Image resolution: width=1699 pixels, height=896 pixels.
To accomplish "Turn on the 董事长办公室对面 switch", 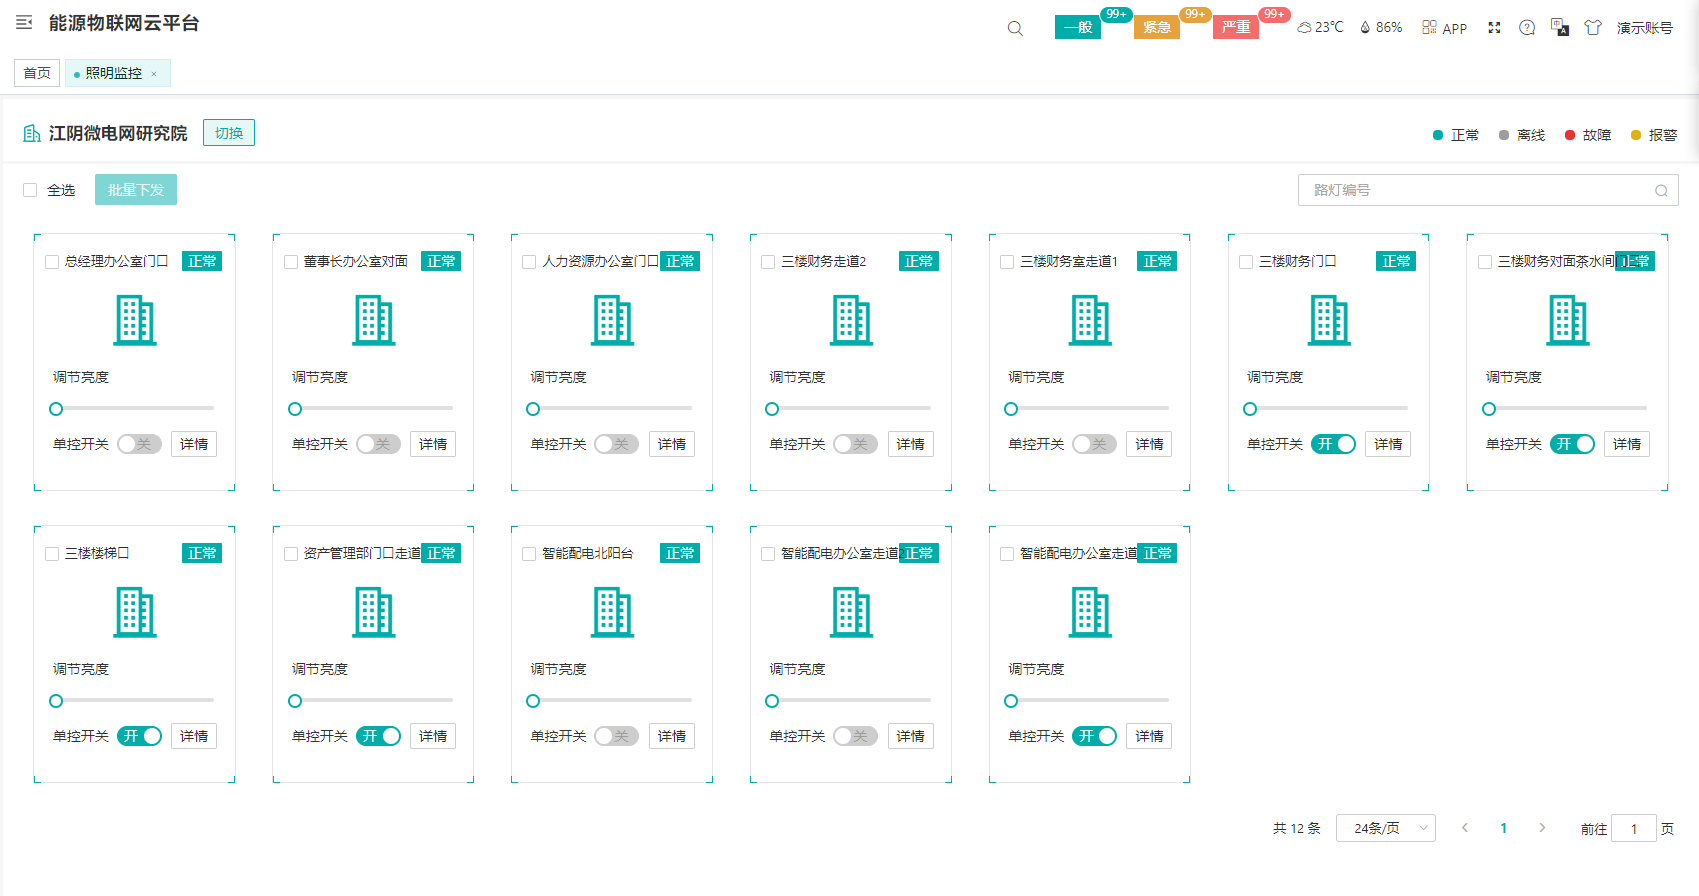I will click(378, 444).
